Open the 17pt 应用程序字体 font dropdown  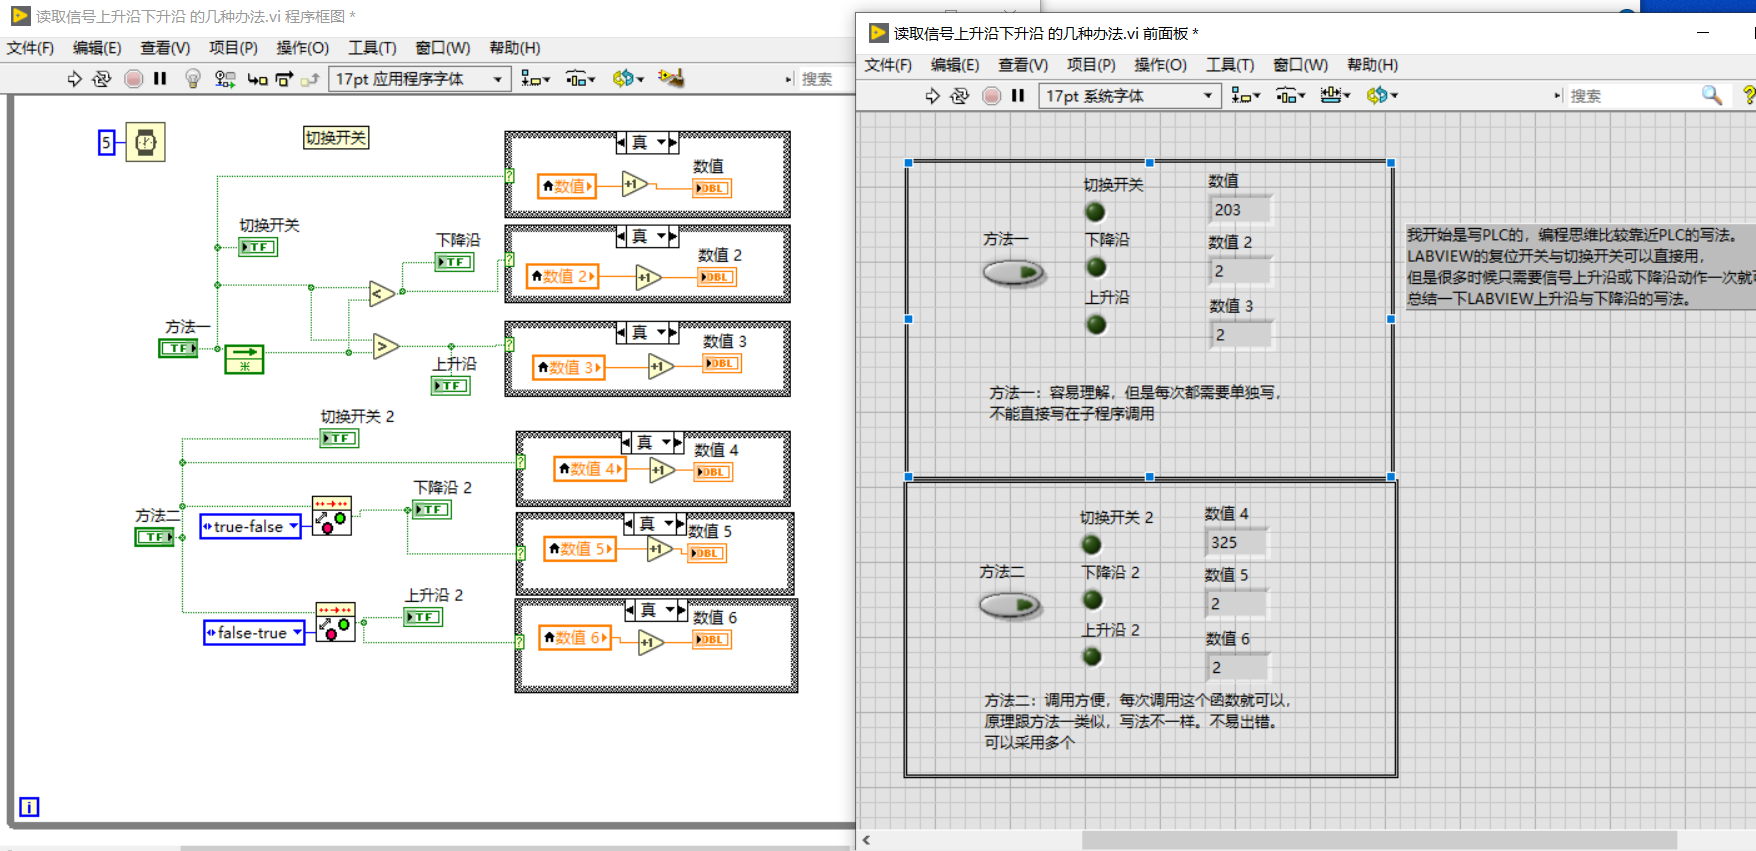click(x=420, y=79)
